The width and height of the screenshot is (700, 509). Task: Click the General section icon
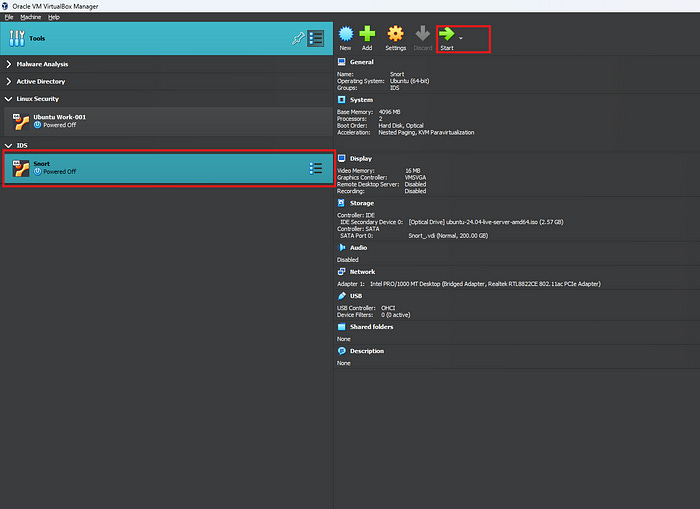342,62
